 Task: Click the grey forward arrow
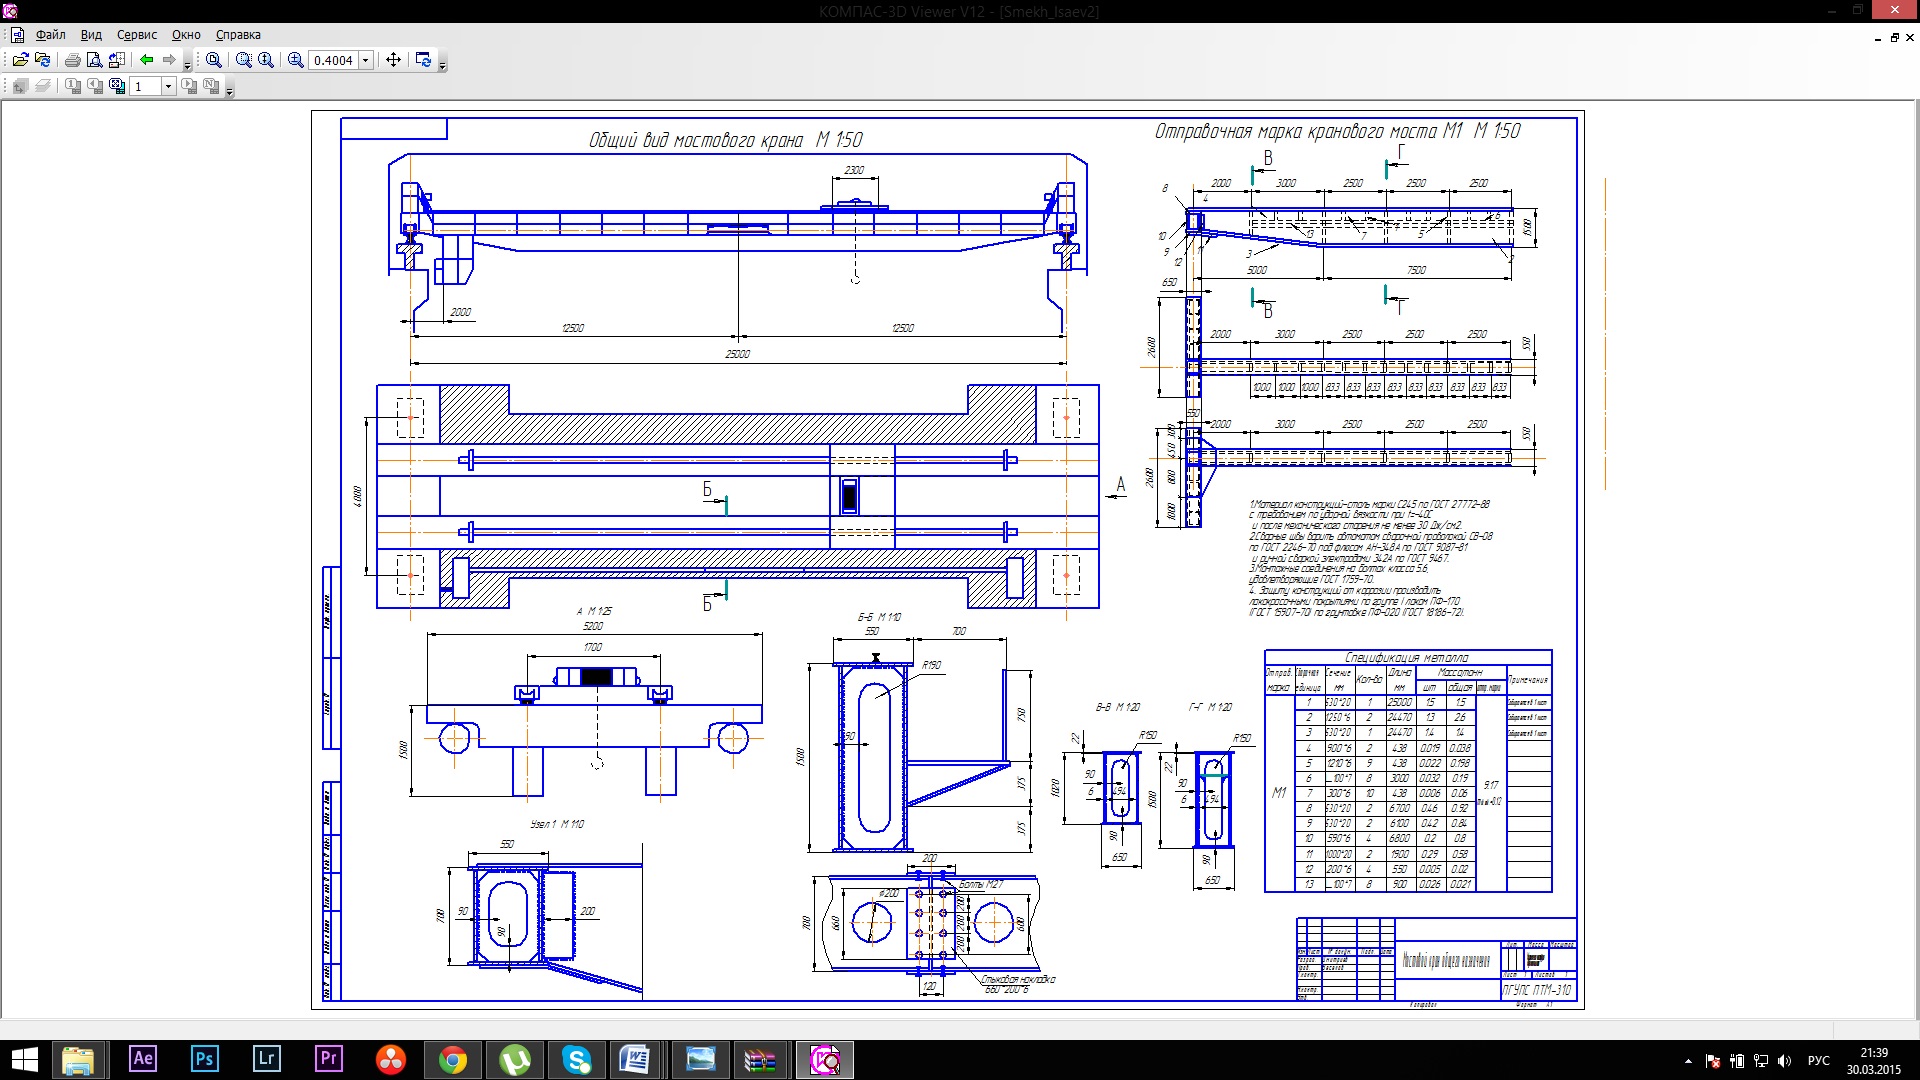point(169,60)
